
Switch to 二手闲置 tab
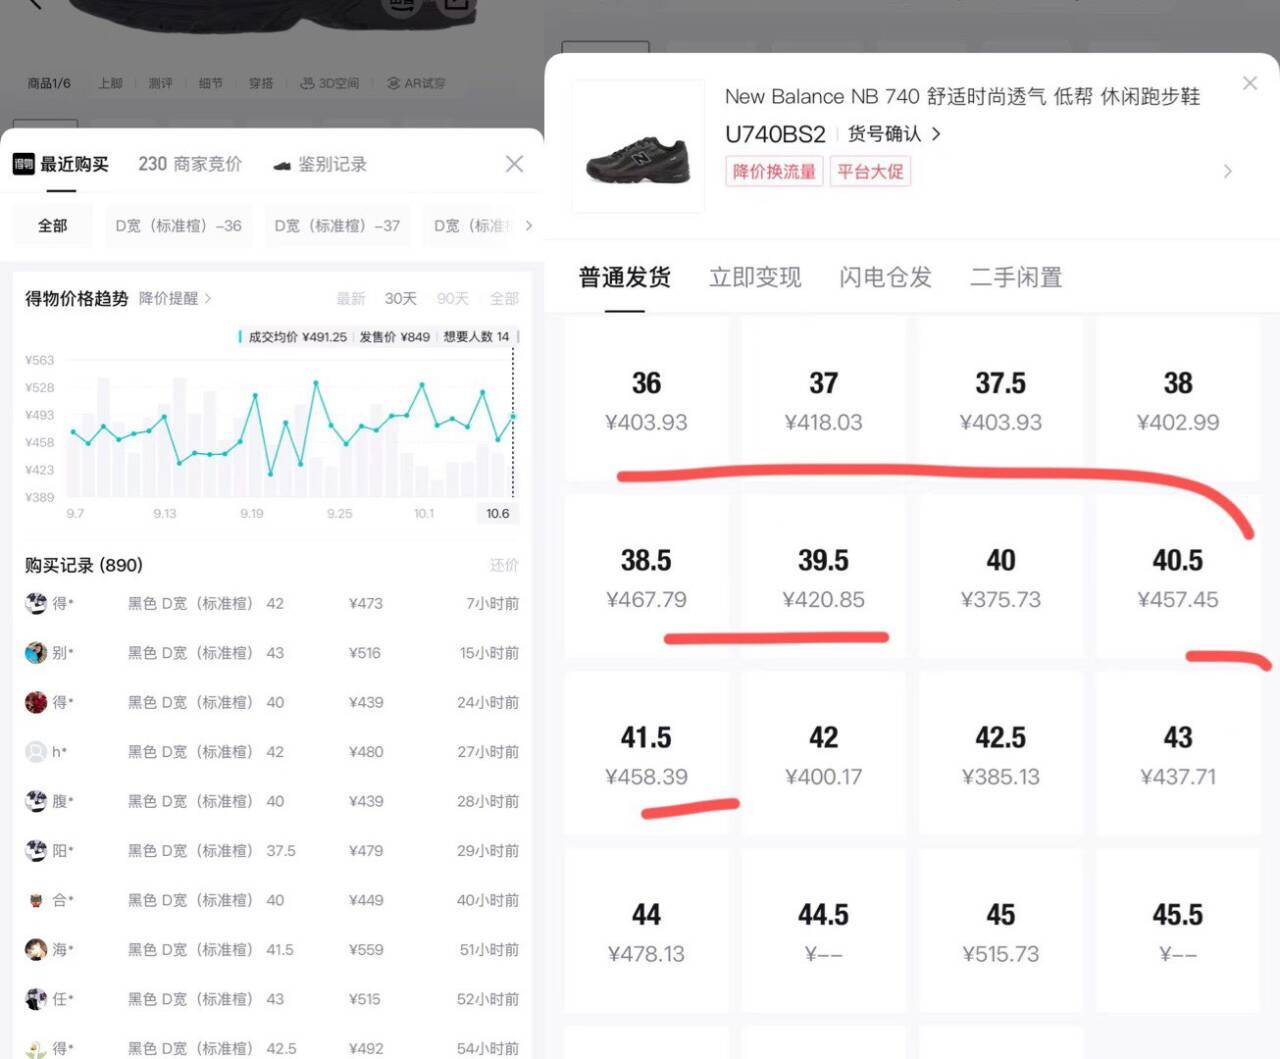[x=1016, y=277]
